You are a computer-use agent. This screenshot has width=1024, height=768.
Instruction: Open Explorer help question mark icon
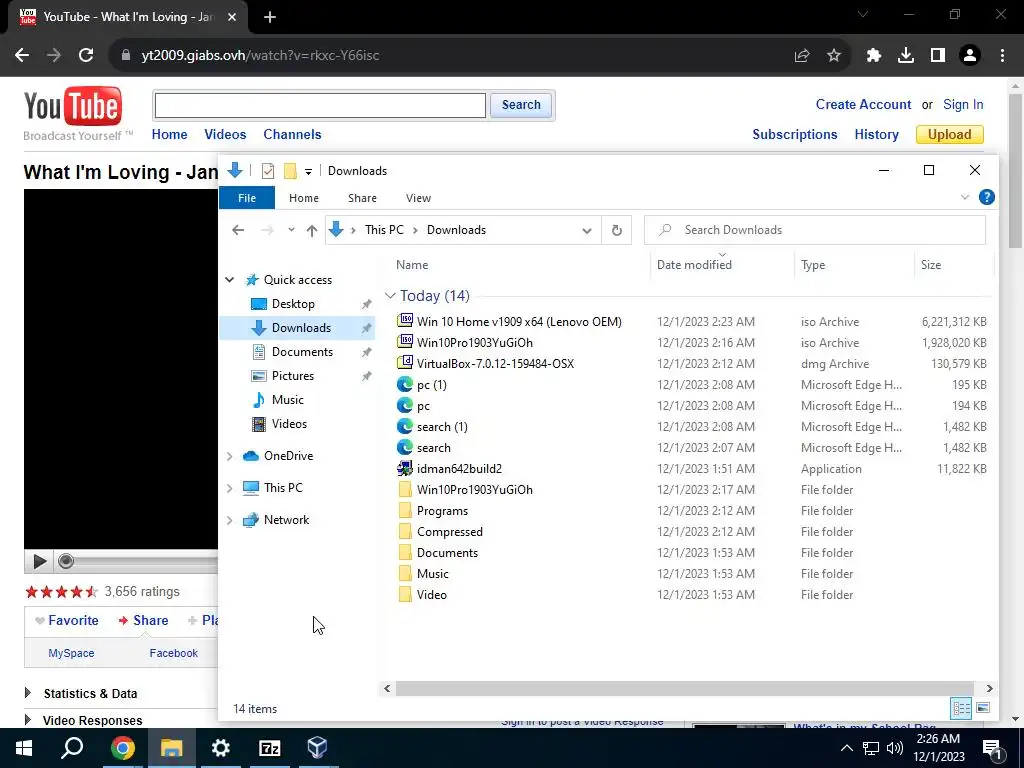[987, 197]
